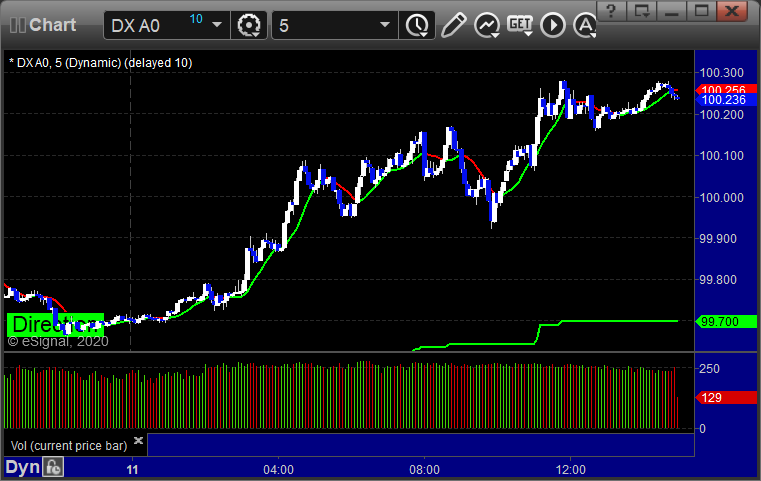Toggle the Dyn dynamic scaling label
Viewport: 761px width, 481px height.
click(x=22, y=467)
